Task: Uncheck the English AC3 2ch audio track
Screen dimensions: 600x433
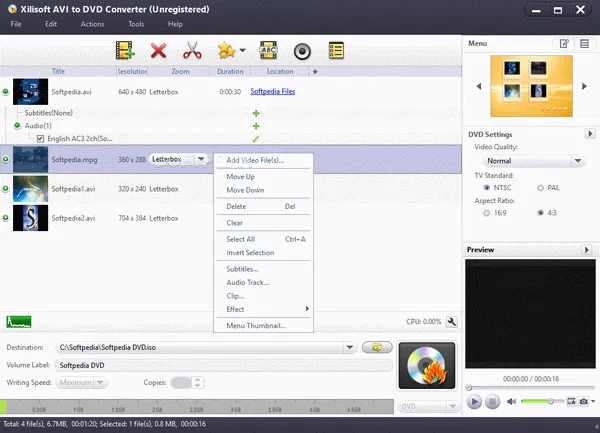Action: 40,138
